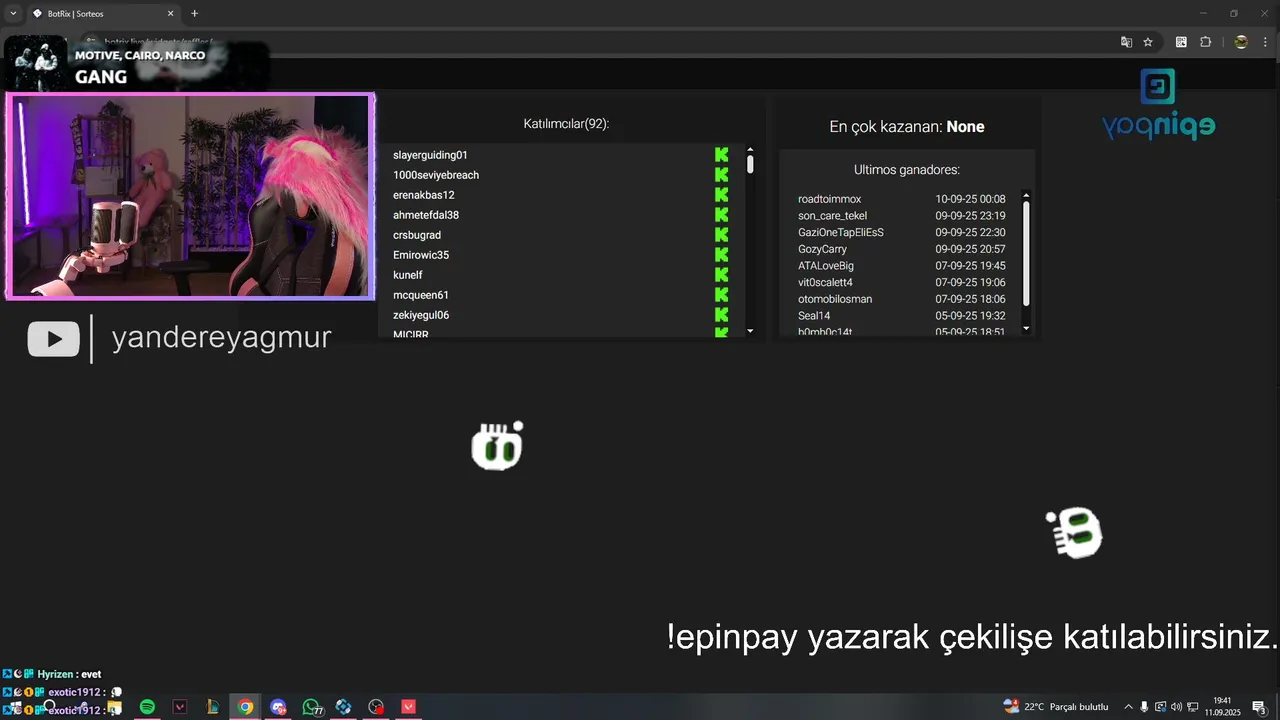1280x720 pixels.
Task: Click Kick icon beside crsbugrad
Action: pyautogui.click(x=721, y=235)
